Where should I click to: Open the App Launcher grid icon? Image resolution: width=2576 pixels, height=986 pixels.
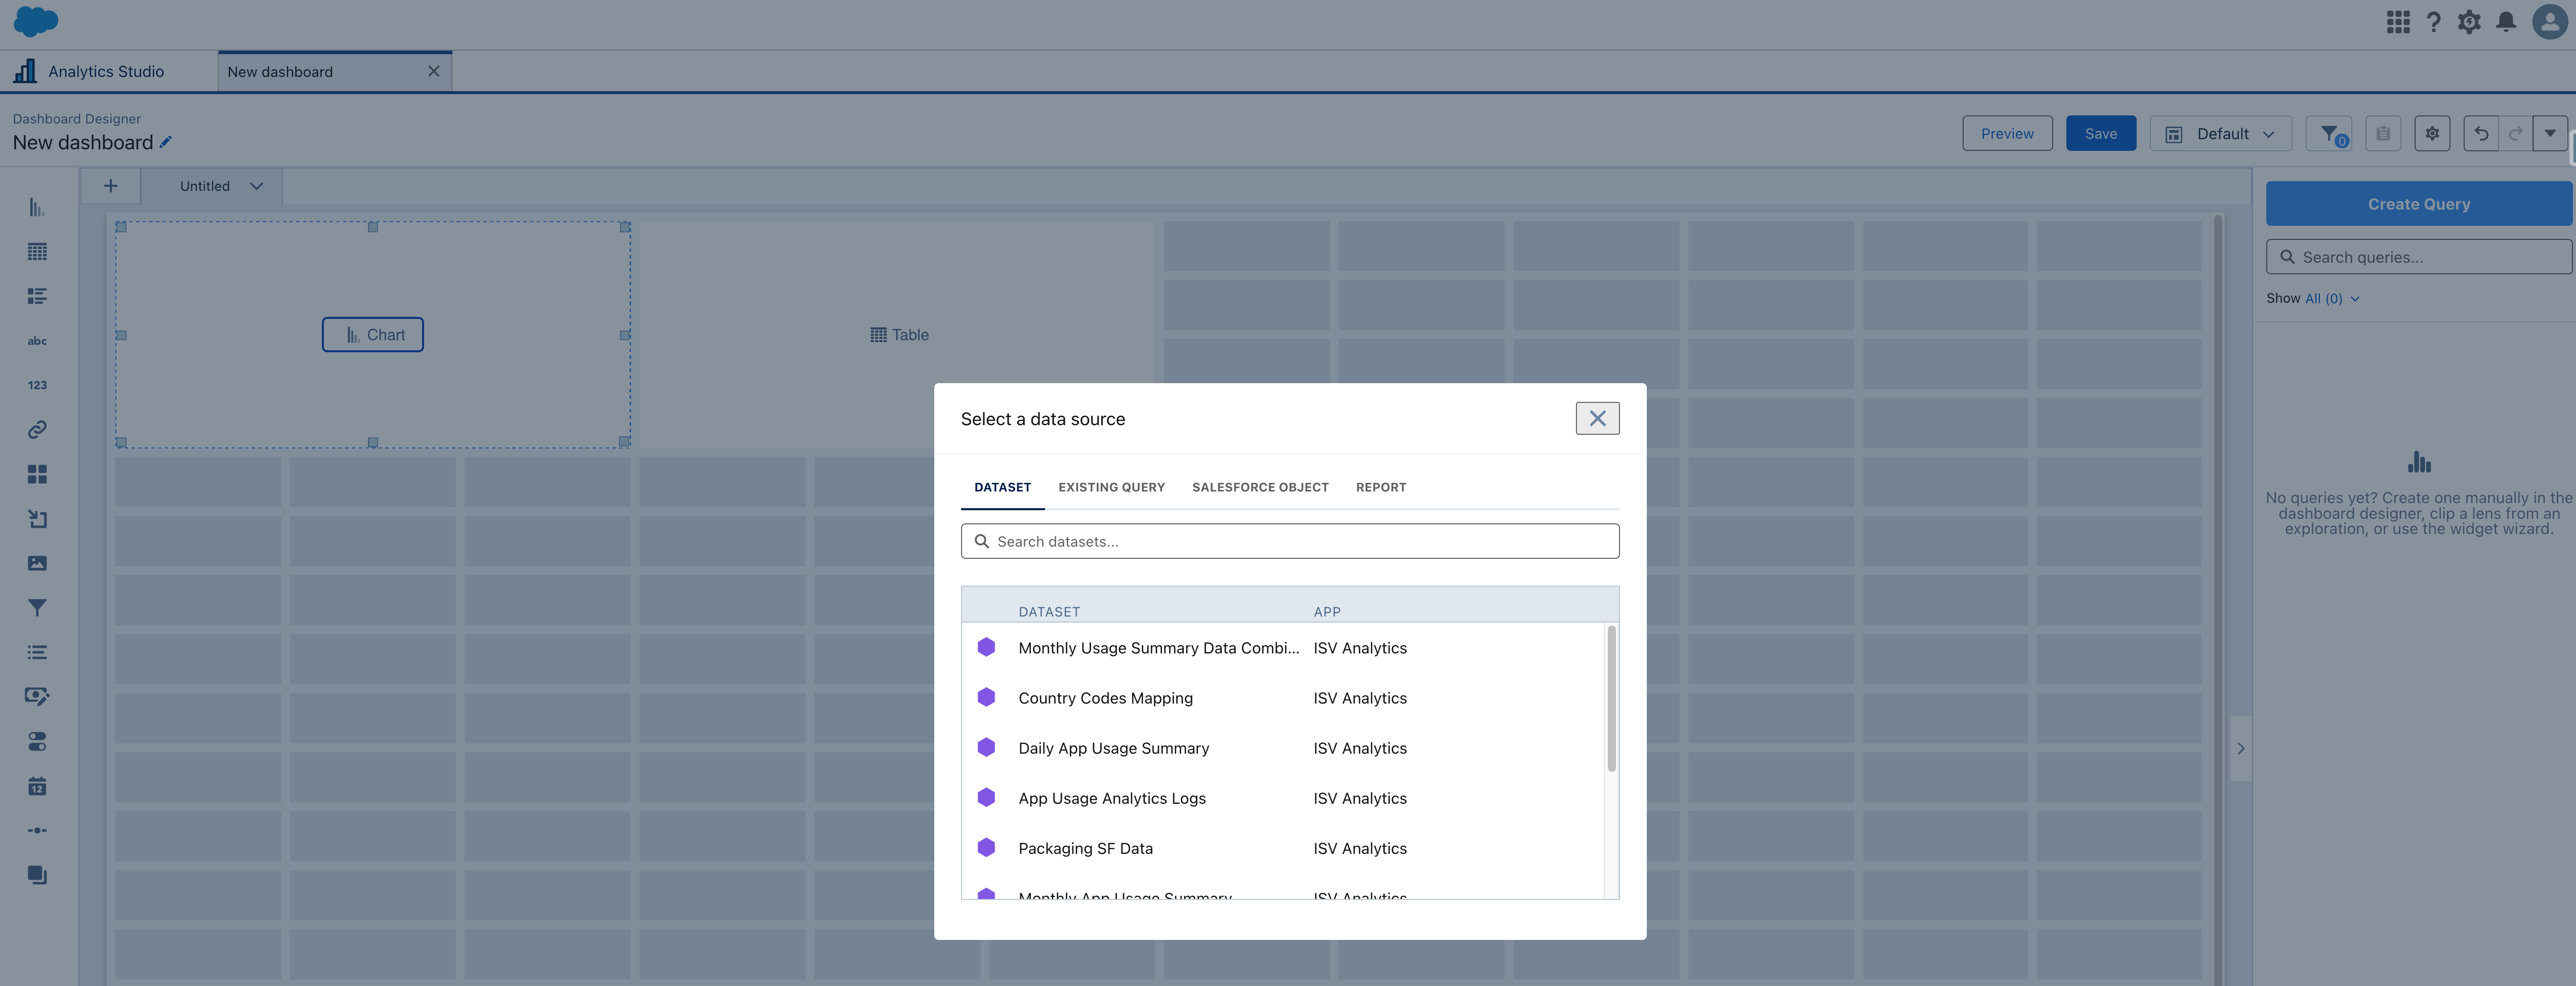[x=2398, y=22]
